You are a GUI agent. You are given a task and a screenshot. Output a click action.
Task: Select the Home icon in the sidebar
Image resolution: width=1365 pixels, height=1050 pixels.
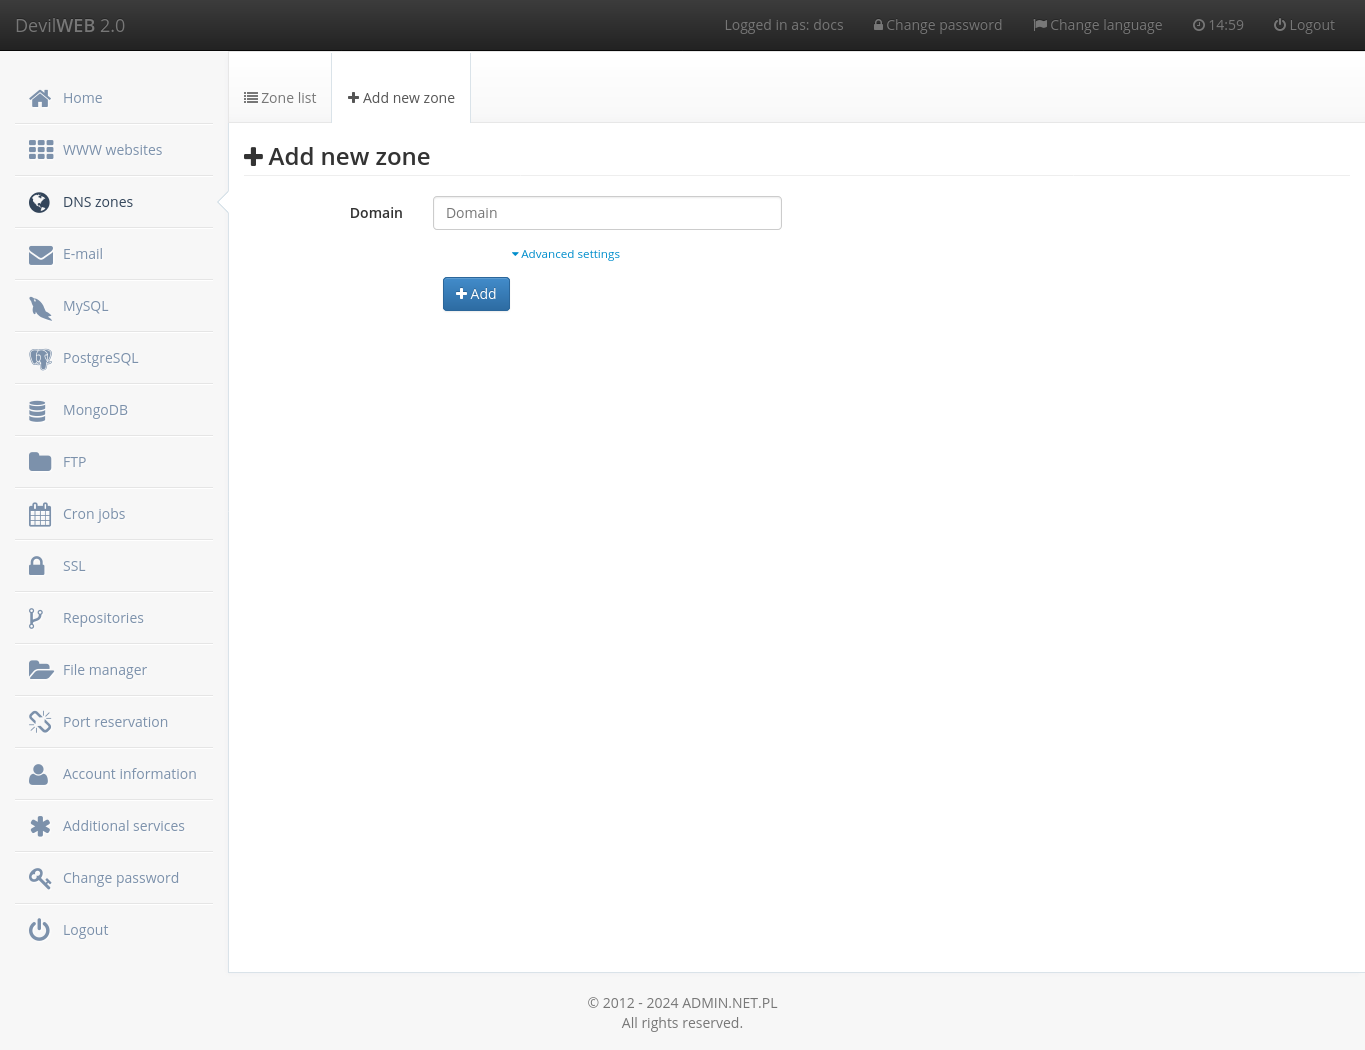40,97
